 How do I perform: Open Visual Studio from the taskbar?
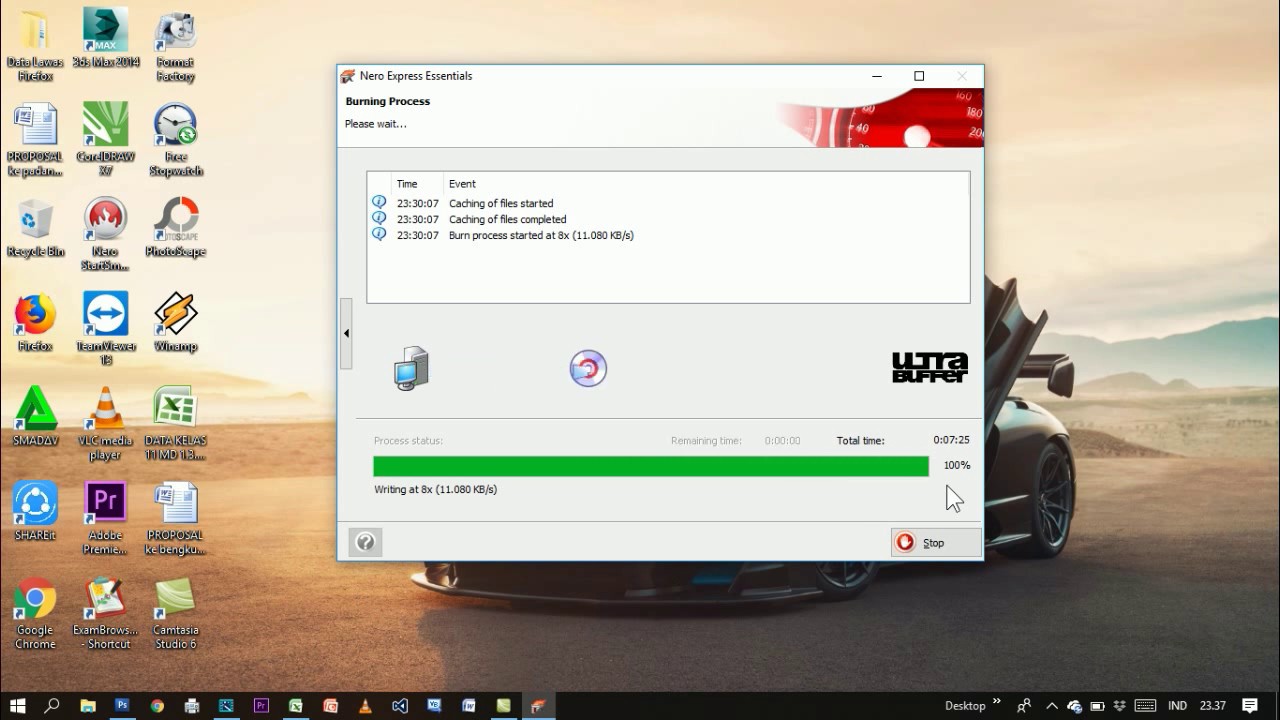[x=400, y=705]
